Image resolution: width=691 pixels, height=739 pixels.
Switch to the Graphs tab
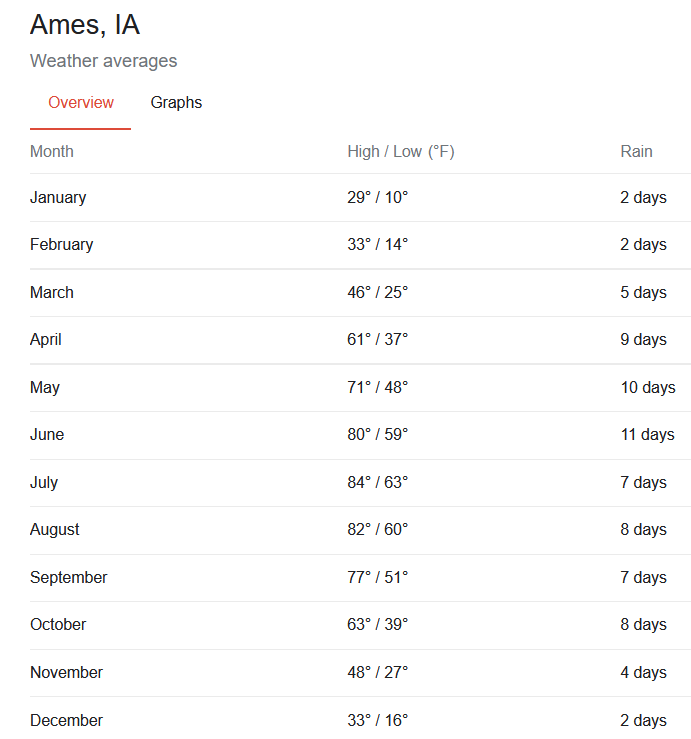(x=176, y=103)
